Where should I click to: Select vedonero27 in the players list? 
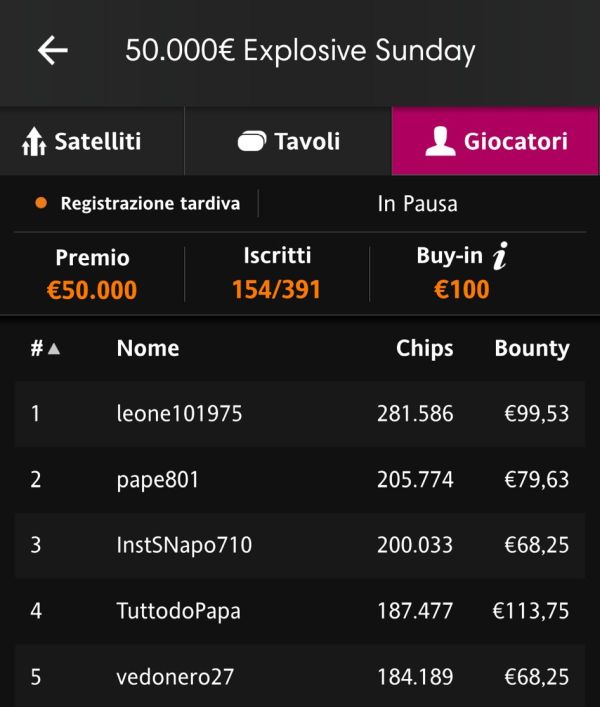pos(300,676)
